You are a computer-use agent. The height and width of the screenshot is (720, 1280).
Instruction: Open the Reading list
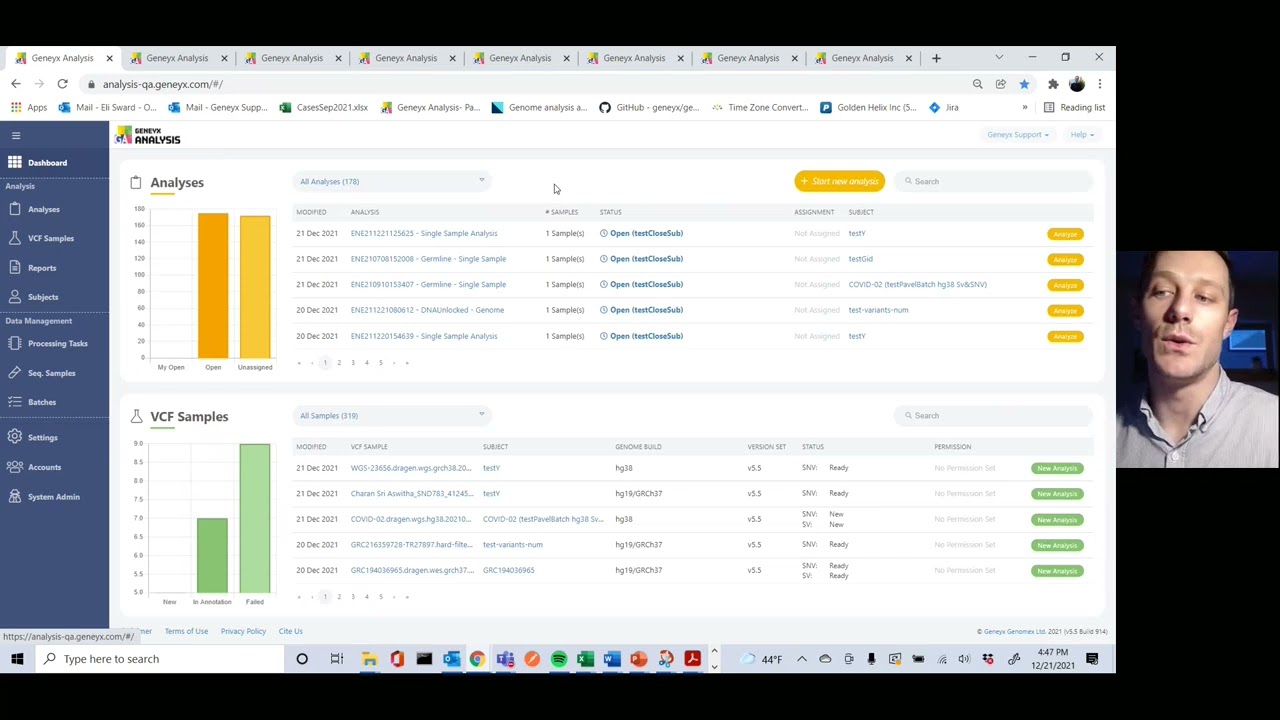tap(1075, 108)
